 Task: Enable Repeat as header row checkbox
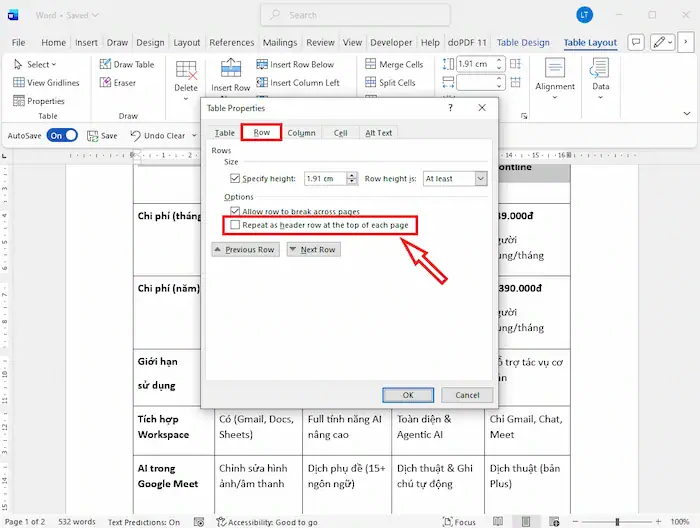(x=235, y=226)
